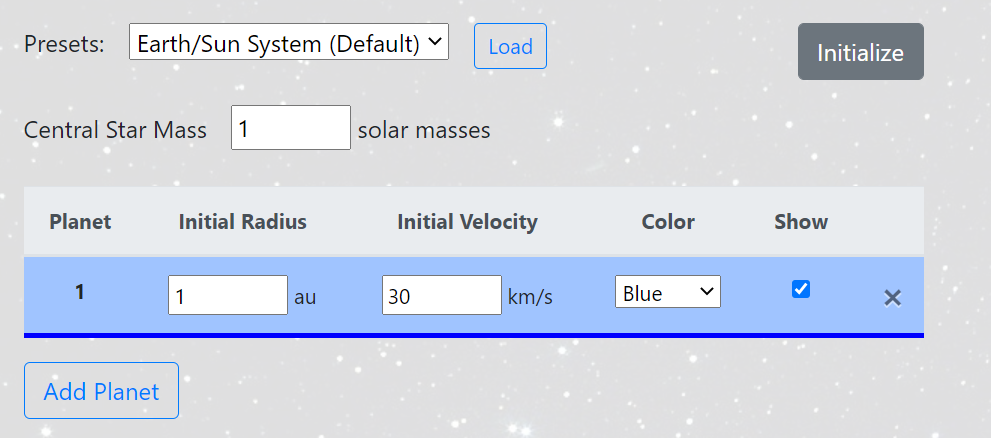Viewport: 991px width, 438px height.
Task: Open the Presets dropdown showing Earth/Sun System
Action: coord(289,42)
